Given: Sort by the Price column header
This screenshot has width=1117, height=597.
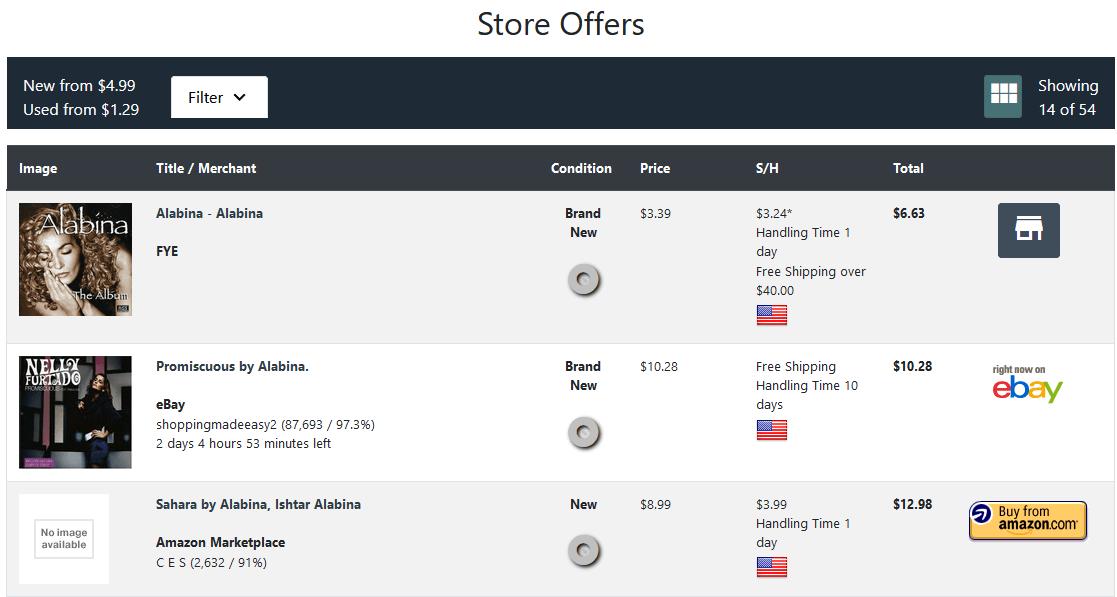Looking at the screenshot, I should pyautogui.click(x=655, y=168).
